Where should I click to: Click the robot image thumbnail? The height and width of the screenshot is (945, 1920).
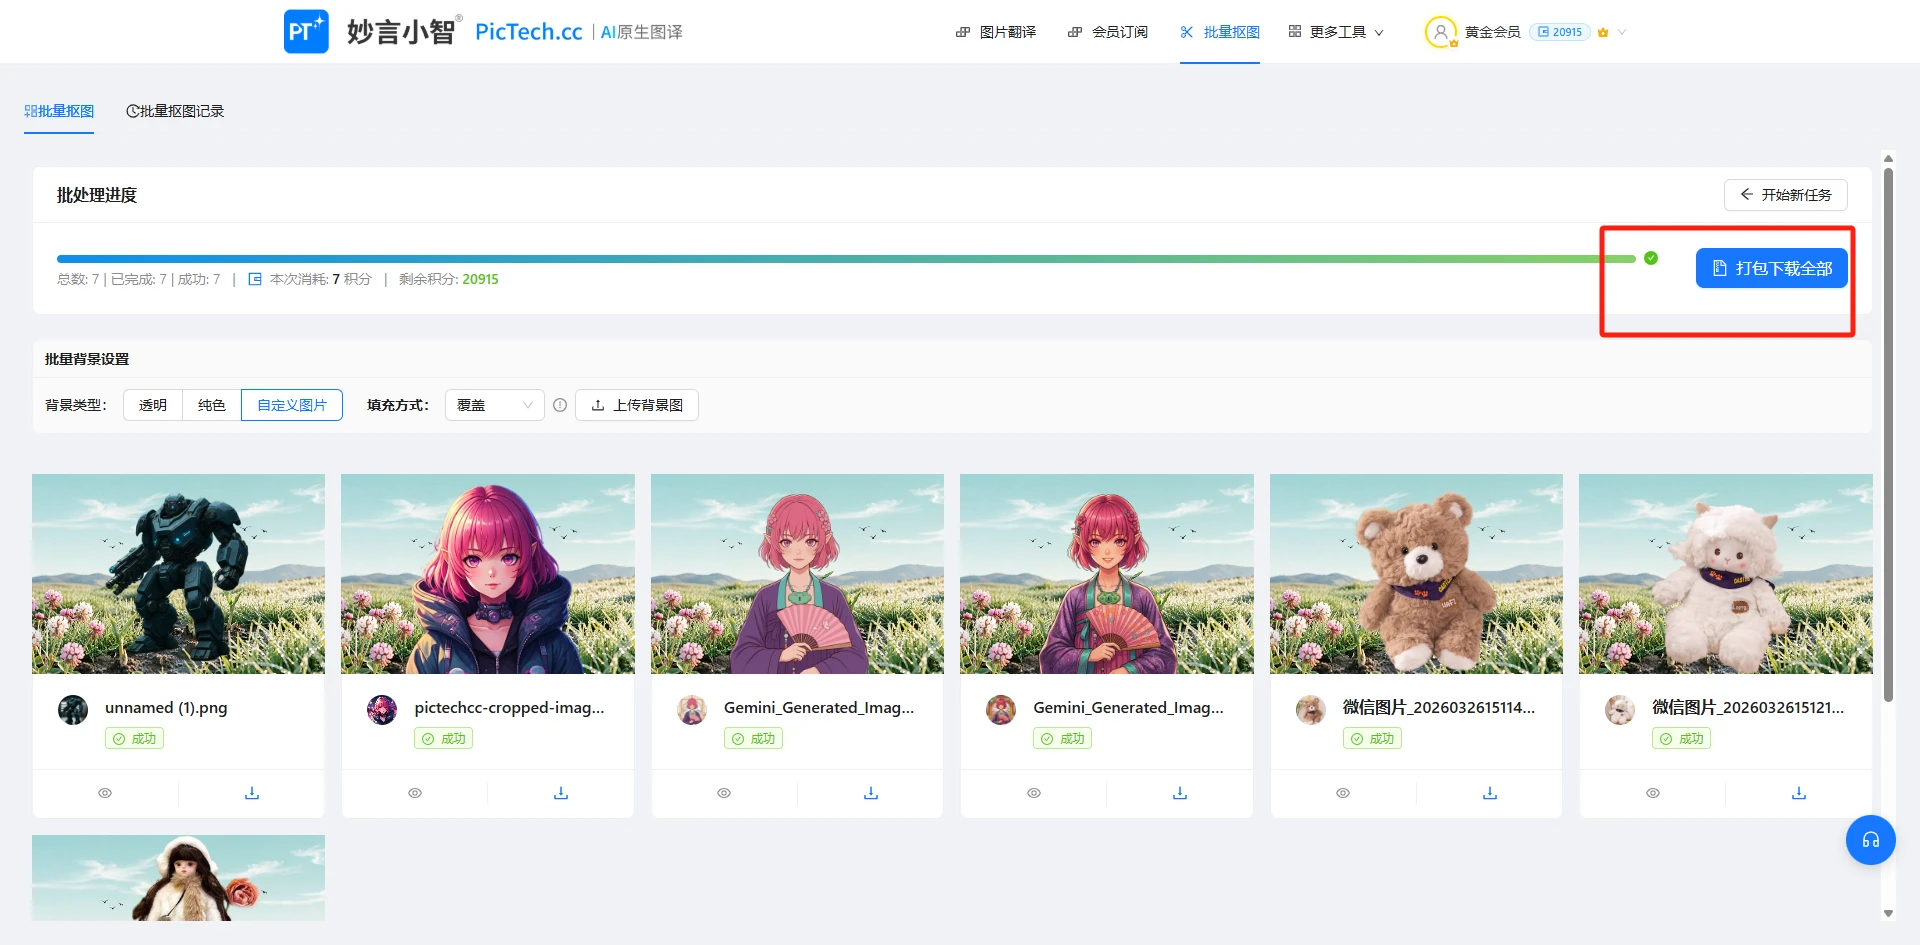[178, 574]
